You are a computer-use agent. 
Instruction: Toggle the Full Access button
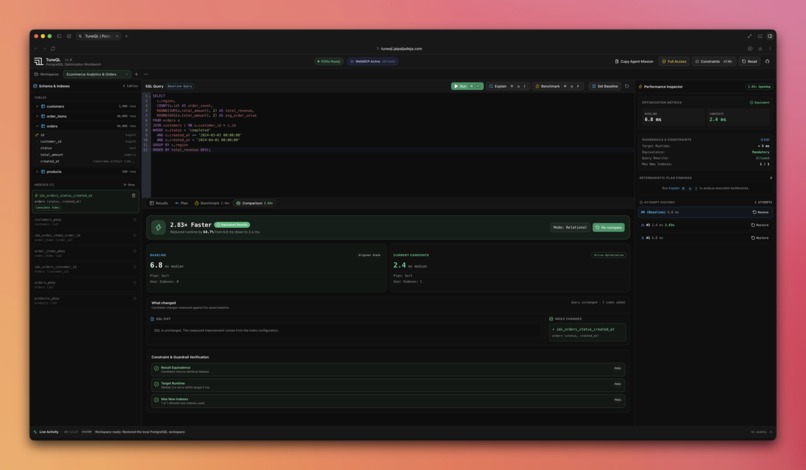[x=674, y=61]
